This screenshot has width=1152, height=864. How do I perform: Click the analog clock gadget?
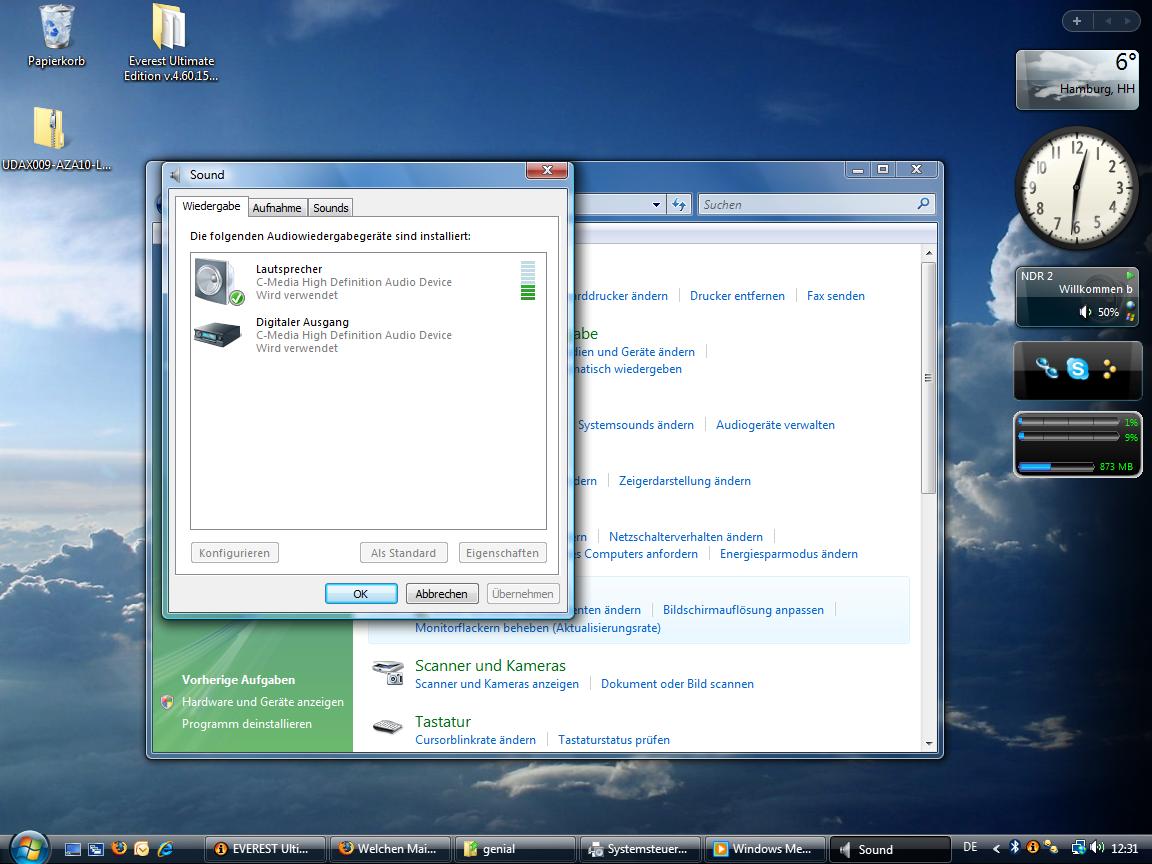pyautogui.click(x=1076, y=188)
